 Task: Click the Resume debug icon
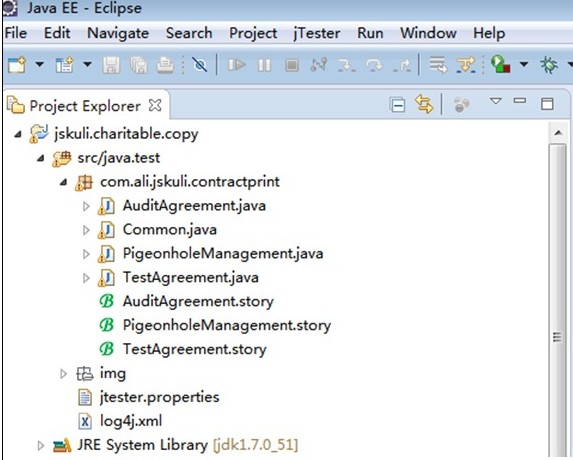tap(237, 65)
